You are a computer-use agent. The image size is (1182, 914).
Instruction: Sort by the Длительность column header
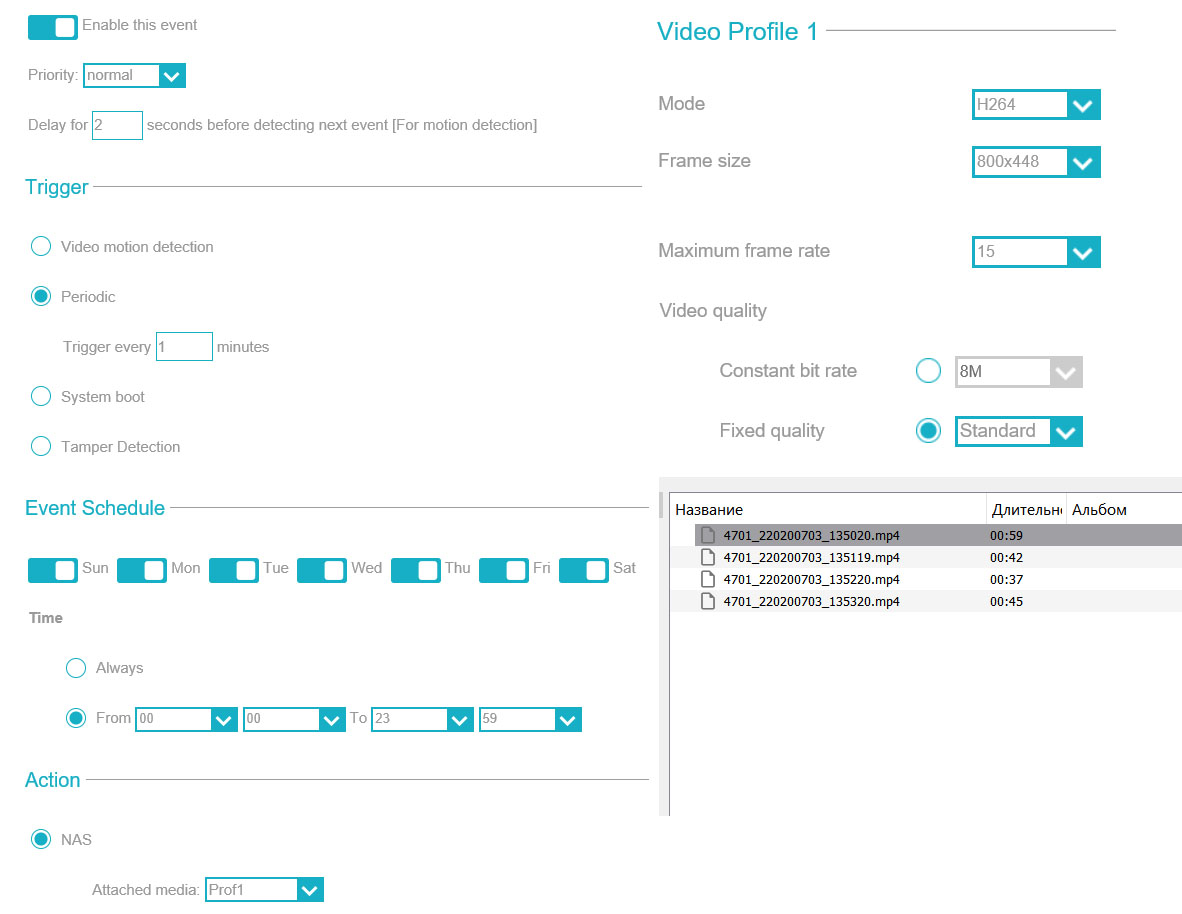tap(1026, 510)
